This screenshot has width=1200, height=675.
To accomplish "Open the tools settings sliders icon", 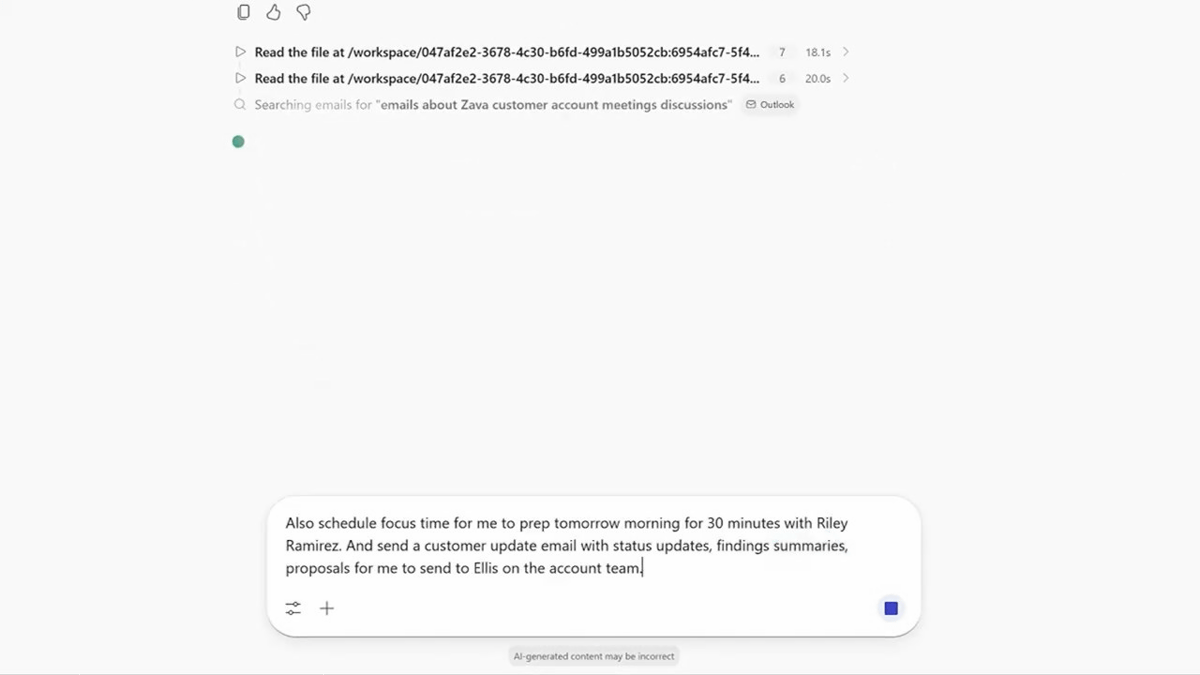I will 293,608.
